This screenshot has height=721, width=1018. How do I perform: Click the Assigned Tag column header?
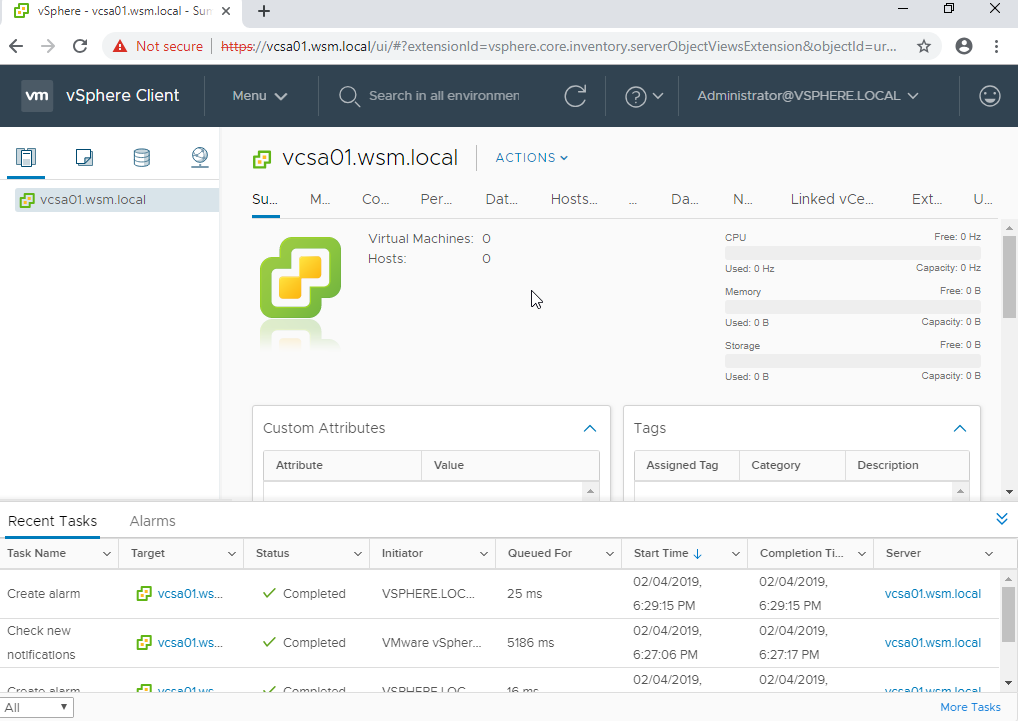tap(687, 465)
